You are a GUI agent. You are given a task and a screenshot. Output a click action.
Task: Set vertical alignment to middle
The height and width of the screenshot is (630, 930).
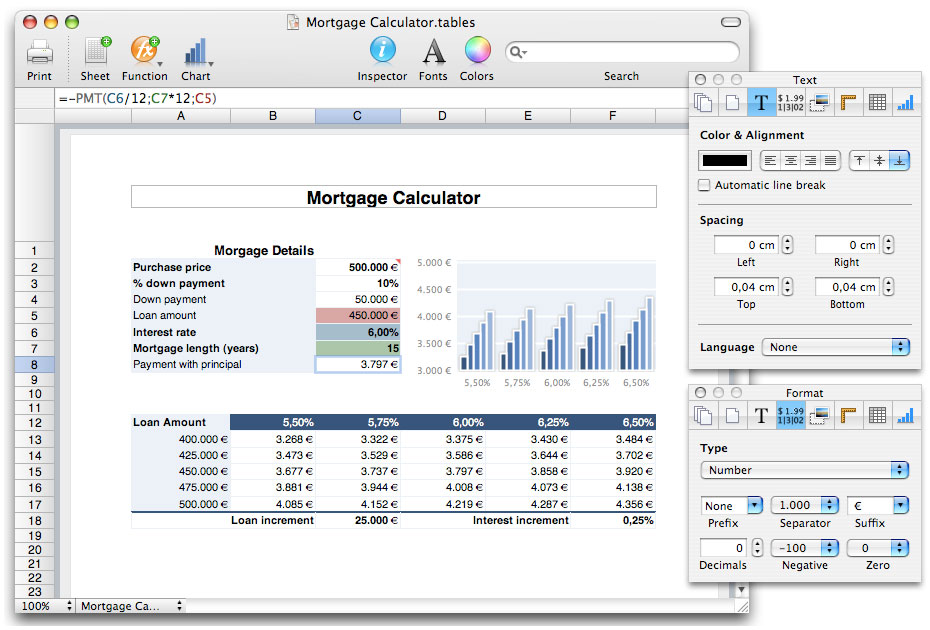click(x=880, y=160)
